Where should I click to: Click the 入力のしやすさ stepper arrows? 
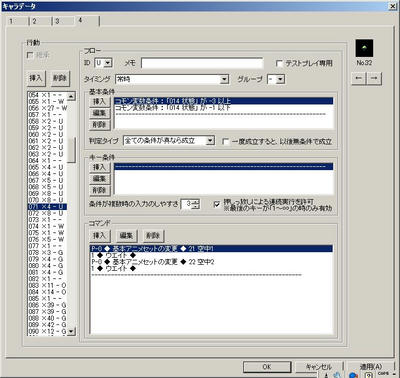(x=196, y=204)
